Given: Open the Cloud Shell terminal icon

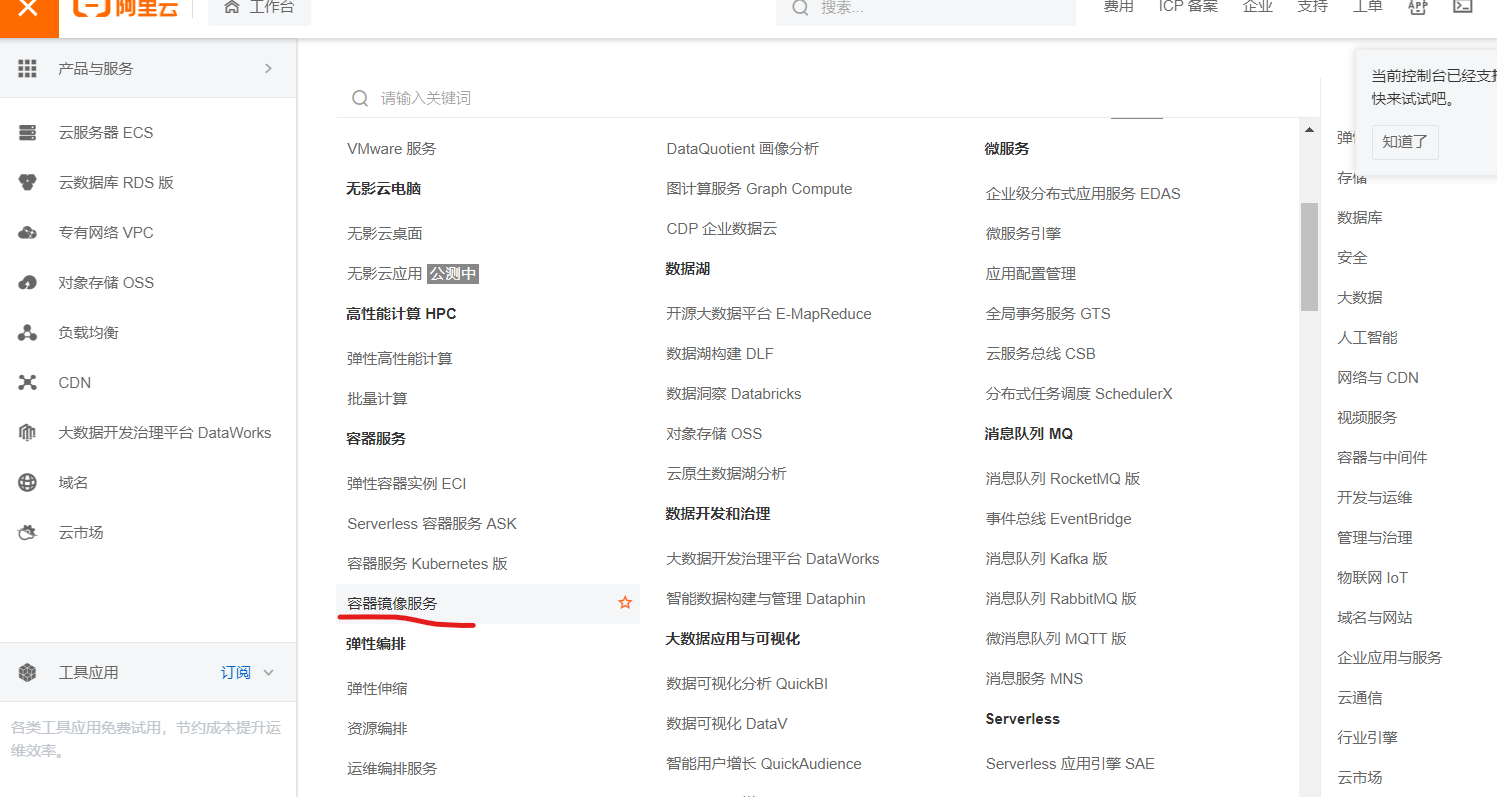Looking at the screenshot, I should [1463, 6].
